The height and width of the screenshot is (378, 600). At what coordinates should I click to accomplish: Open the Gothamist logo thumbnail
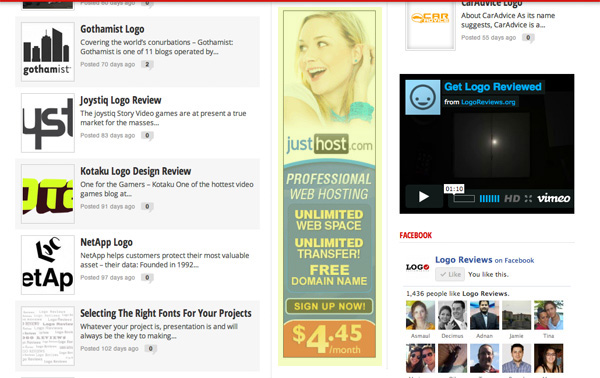(x=48, y=52)
